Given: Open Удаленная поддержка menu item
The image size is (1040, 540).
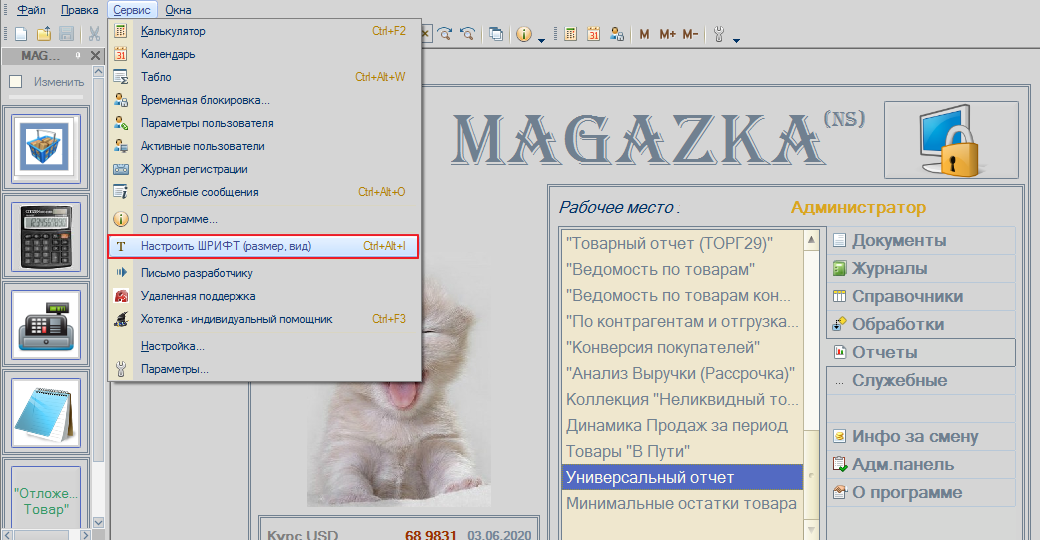Looking at the screenshot, I should [x=264, y=296].
